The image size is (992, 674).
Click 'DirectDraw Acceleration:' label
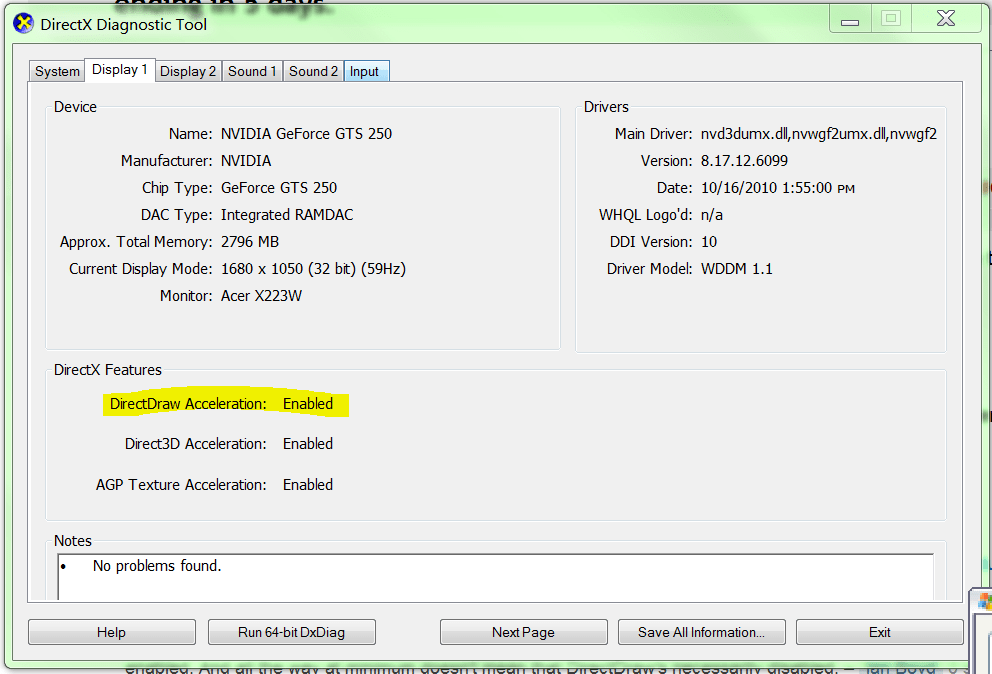188,404
